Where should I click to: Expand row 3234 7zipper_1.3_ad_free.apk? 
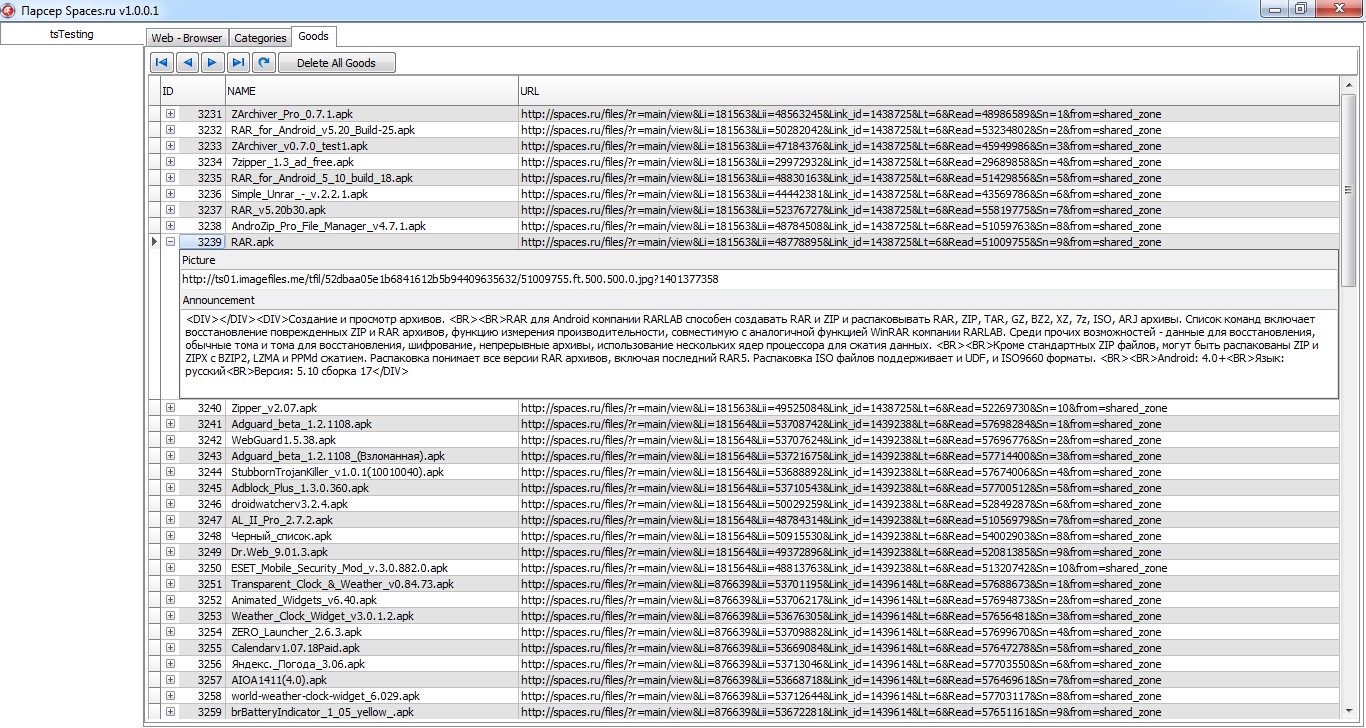click(x=170, y=162)
